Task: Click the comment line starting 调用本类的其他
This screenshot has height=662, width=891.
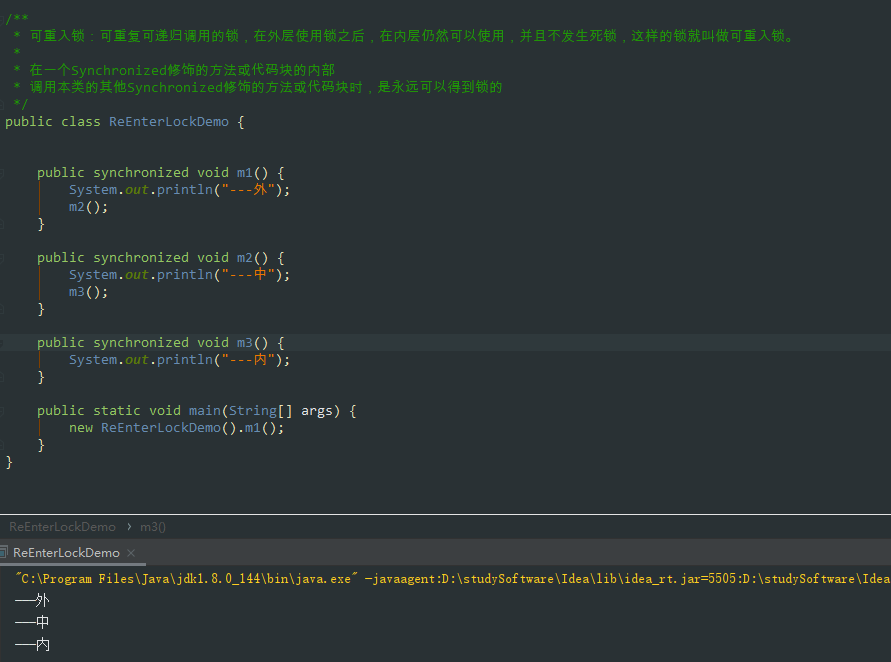Action: (266, 87)
